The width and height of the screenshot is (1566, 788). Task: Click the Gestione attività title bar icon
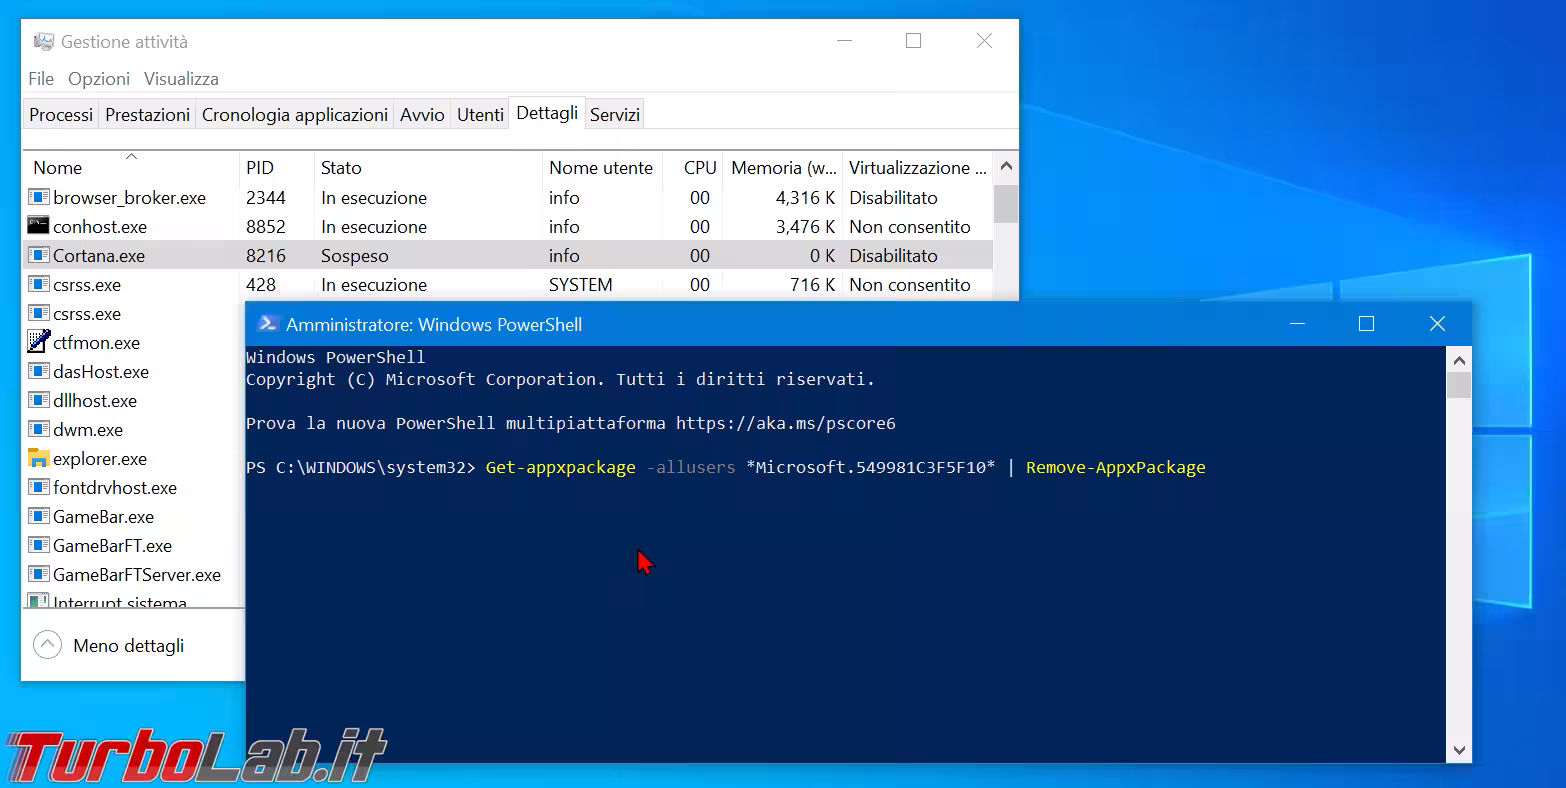[43, 42]
